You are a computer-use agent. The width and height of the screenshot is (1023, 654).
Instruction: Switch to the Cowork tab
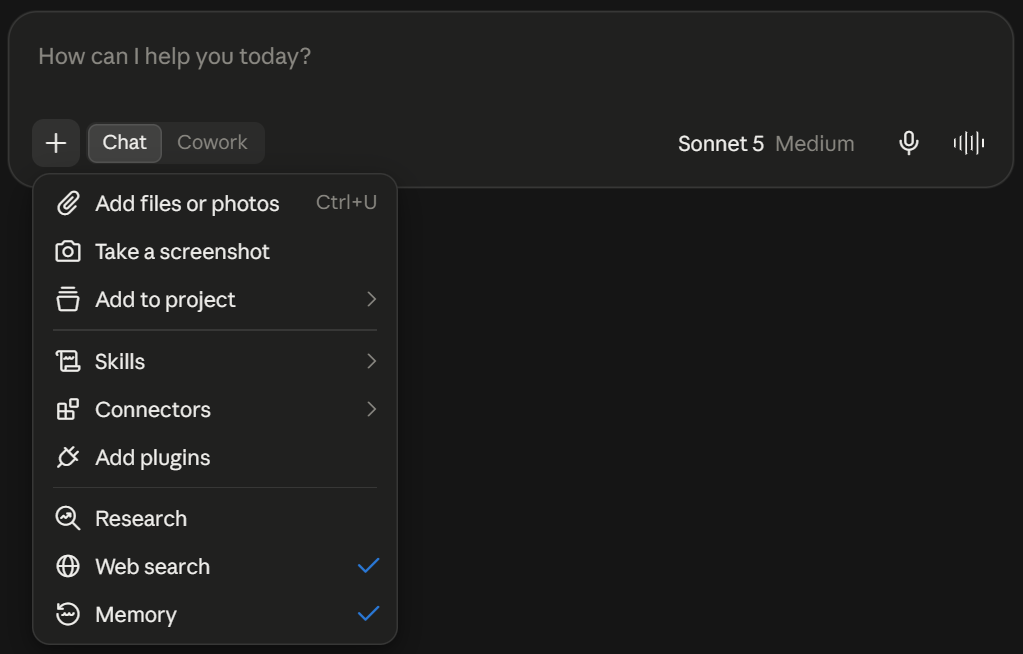pyautogui.click(x=212, y=143)
